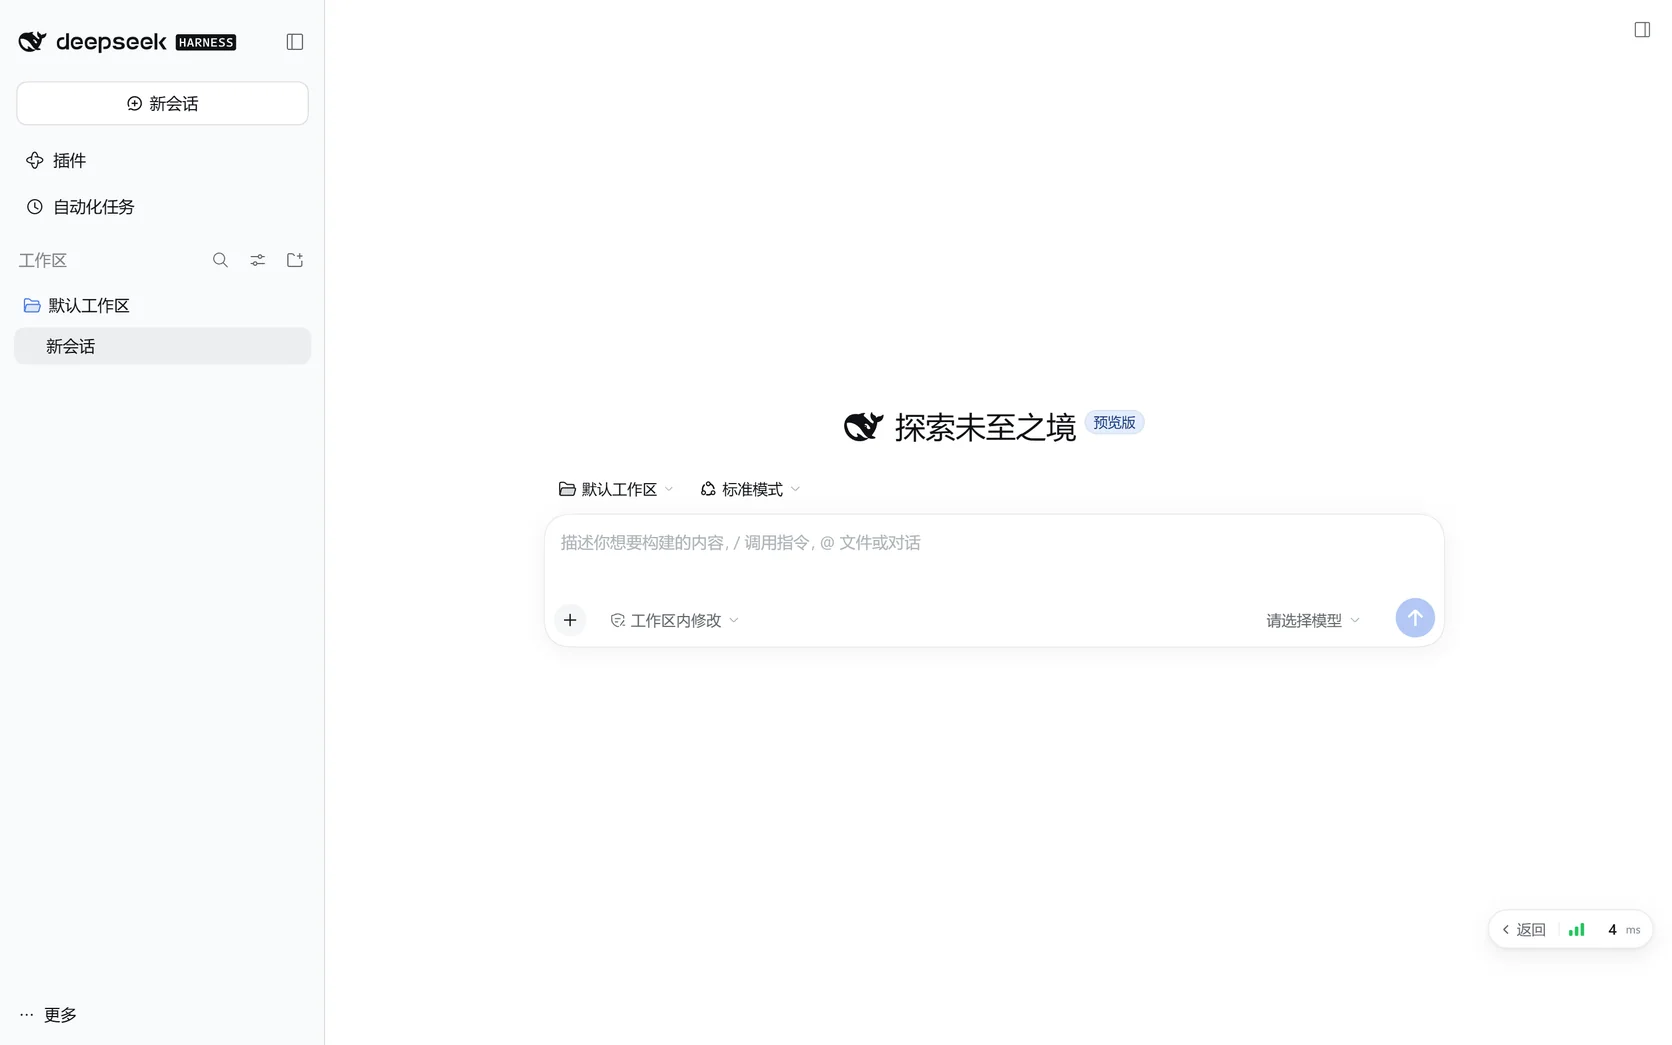The height and width of the screenshot is (1045, 1672).
Task: Search workspaces with magnifier icon
Action: pos(220,260)
